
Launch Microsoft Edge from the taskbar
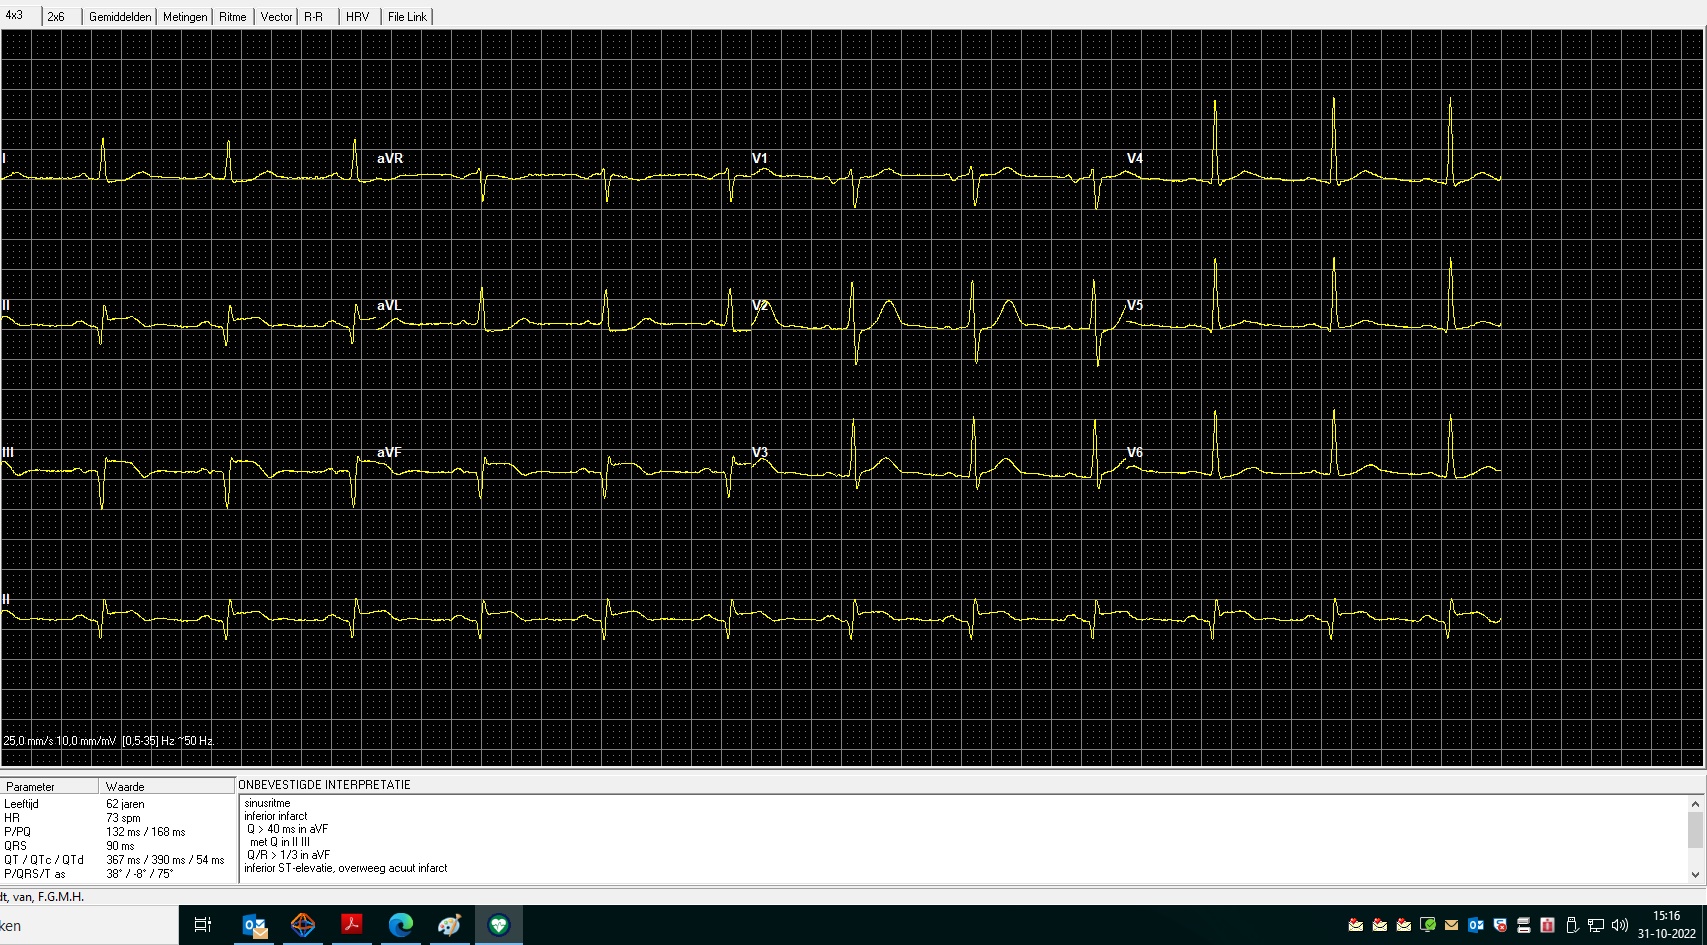tap(401, 925)
